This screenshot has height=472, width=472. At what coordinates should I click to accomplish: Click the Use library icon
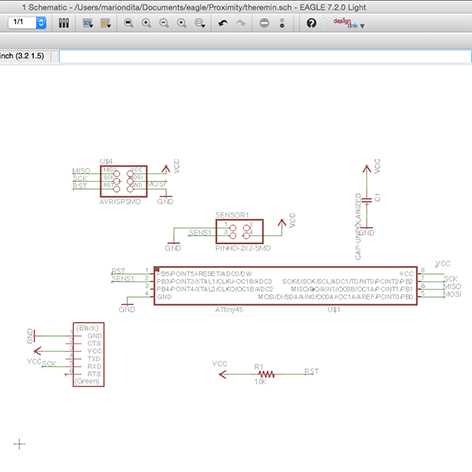tap(64, 23)
